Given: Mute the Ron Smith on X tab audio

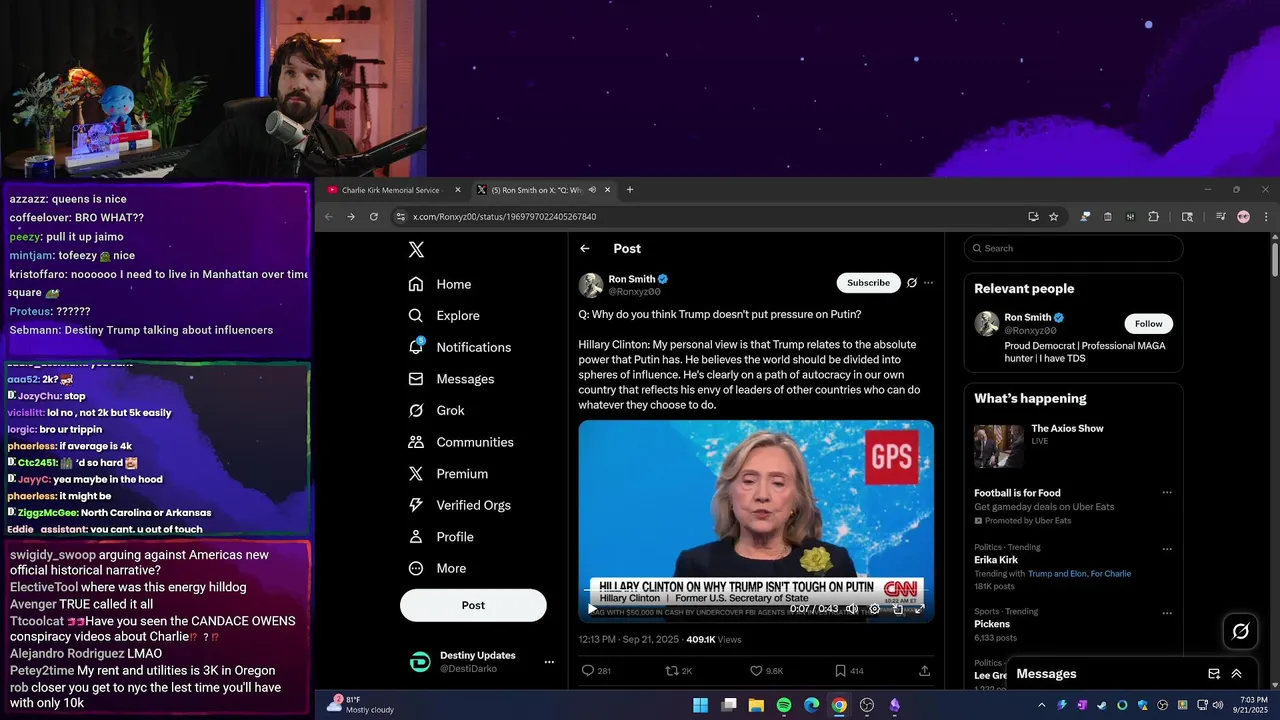Looking at the screenshot, I should (592, 190).
